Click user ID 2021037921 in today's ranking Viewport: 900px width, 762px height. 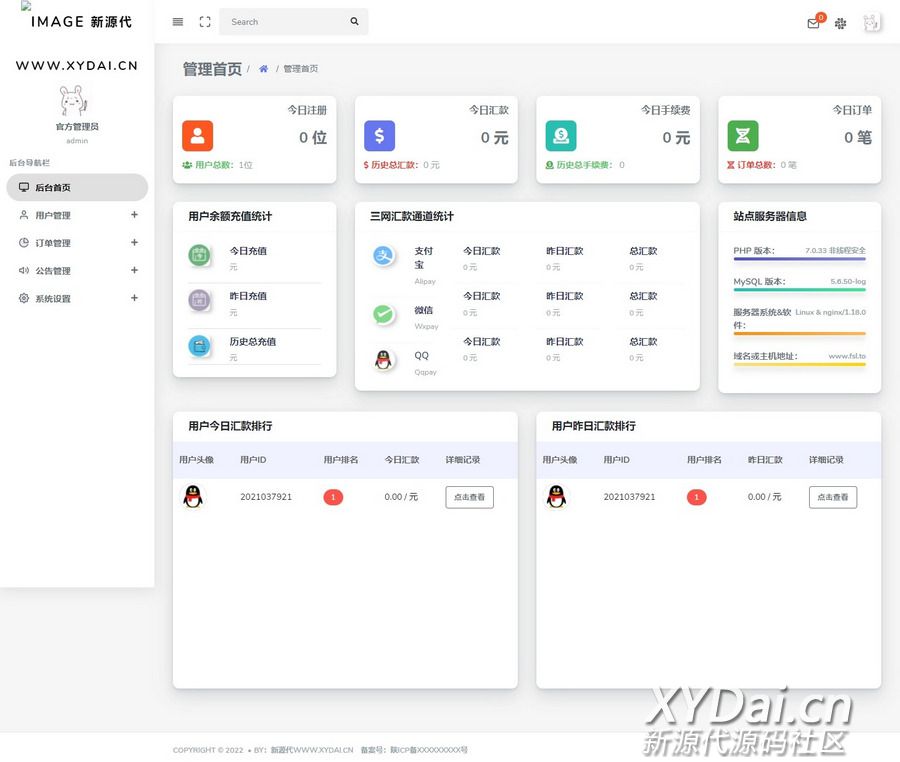266,497
